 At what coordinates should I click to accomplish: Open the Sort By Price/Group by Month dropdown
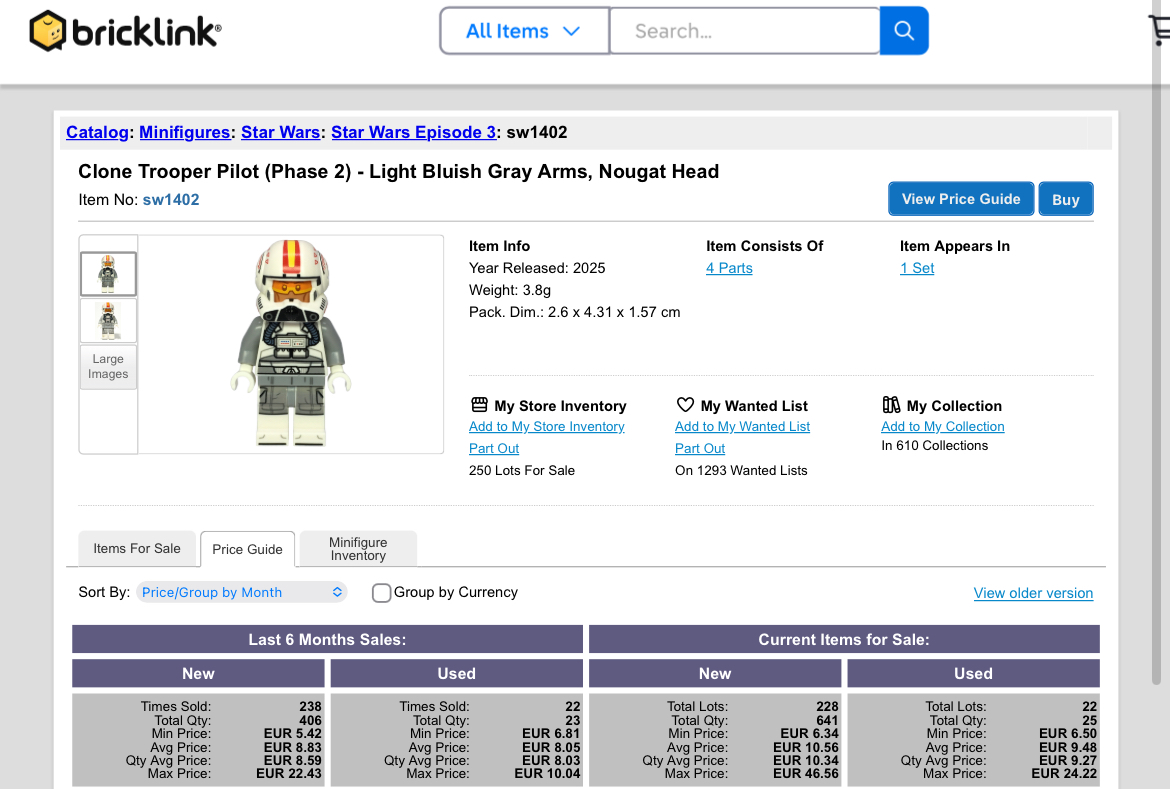point(242,593)
